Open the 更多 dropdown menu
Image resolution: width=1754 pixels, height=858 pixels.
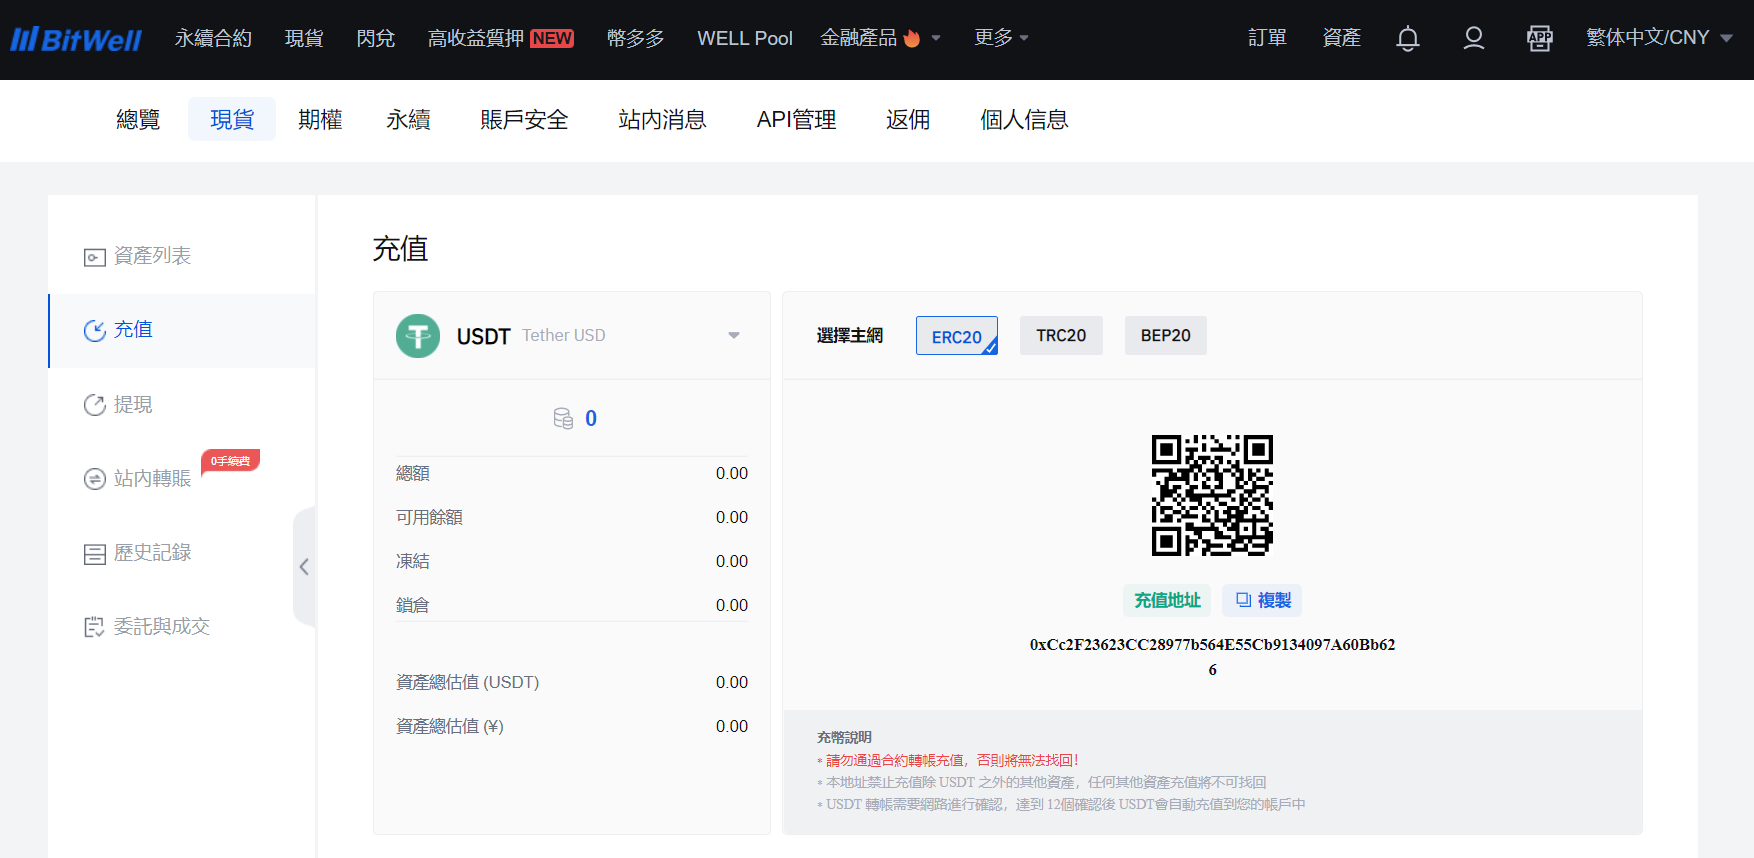tap(1001, 38)
